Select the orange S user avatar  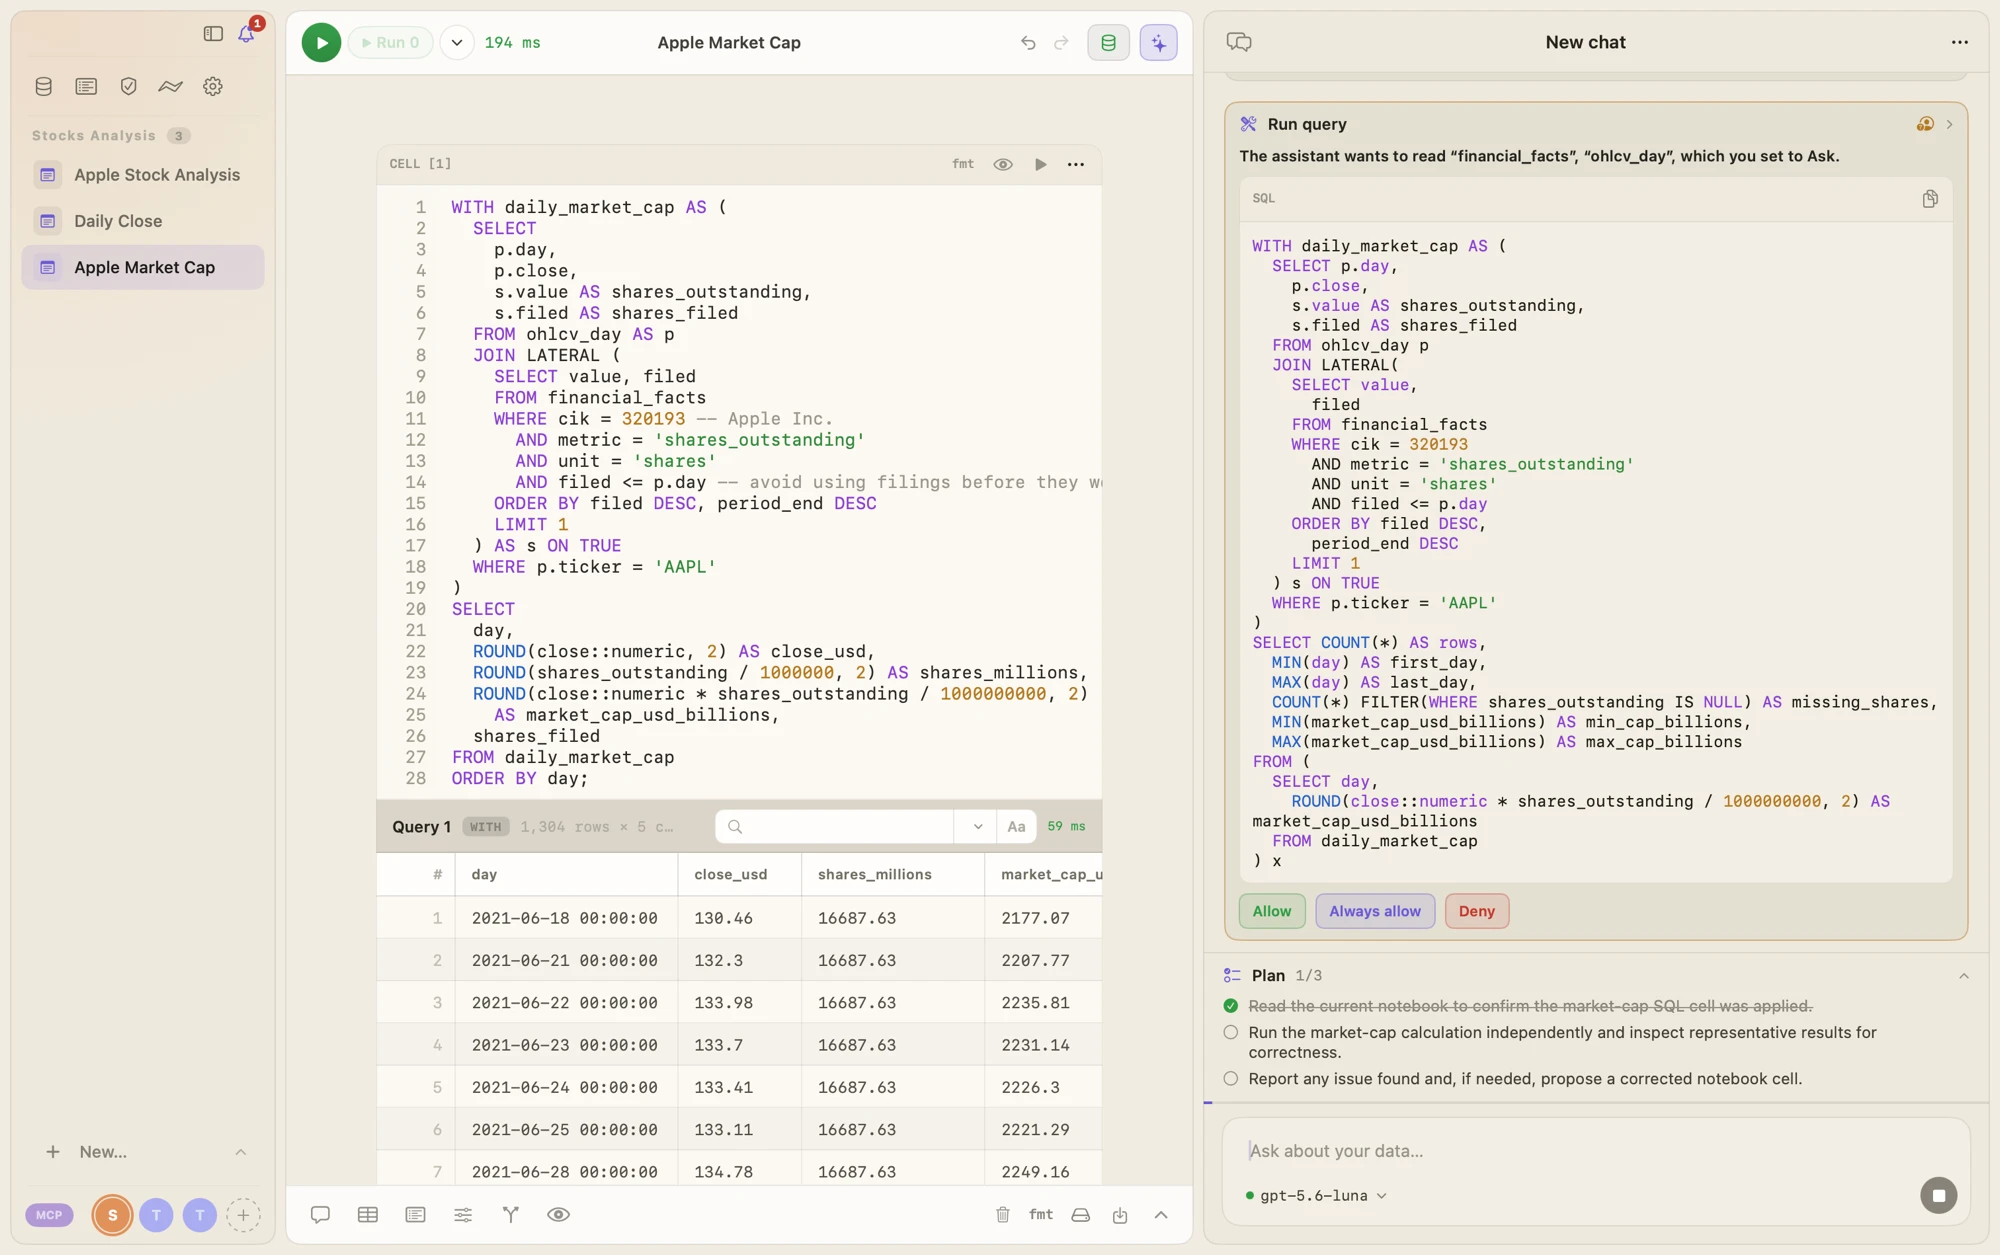point(112,1215)
